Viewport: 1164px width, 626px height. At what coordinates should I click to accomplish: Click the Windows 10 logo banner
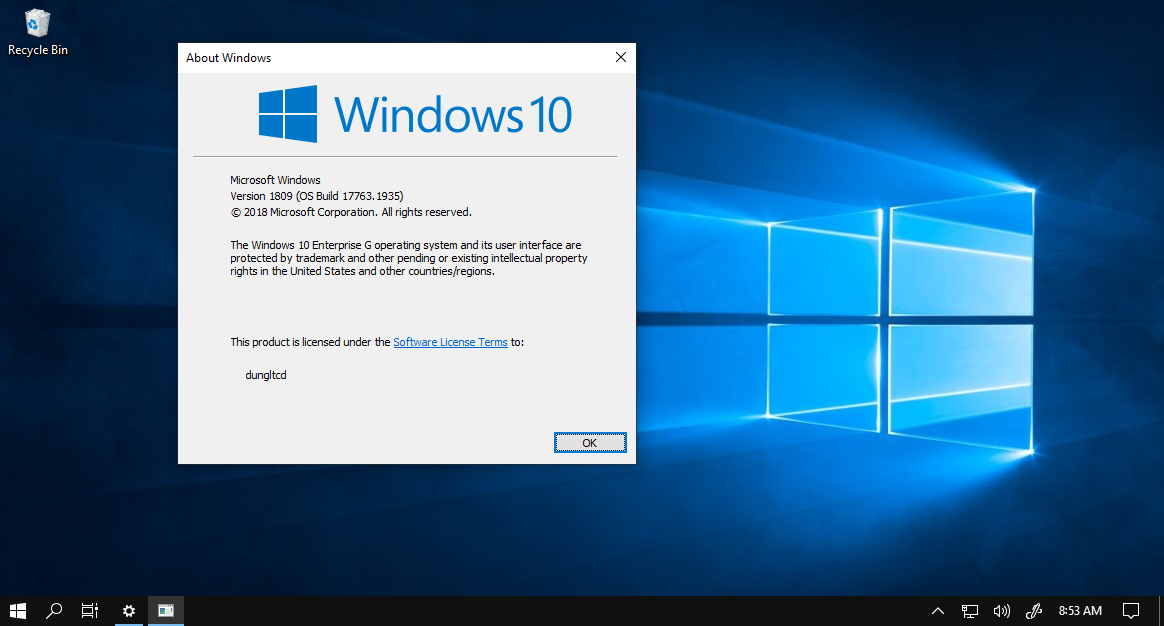coord(416,114)
